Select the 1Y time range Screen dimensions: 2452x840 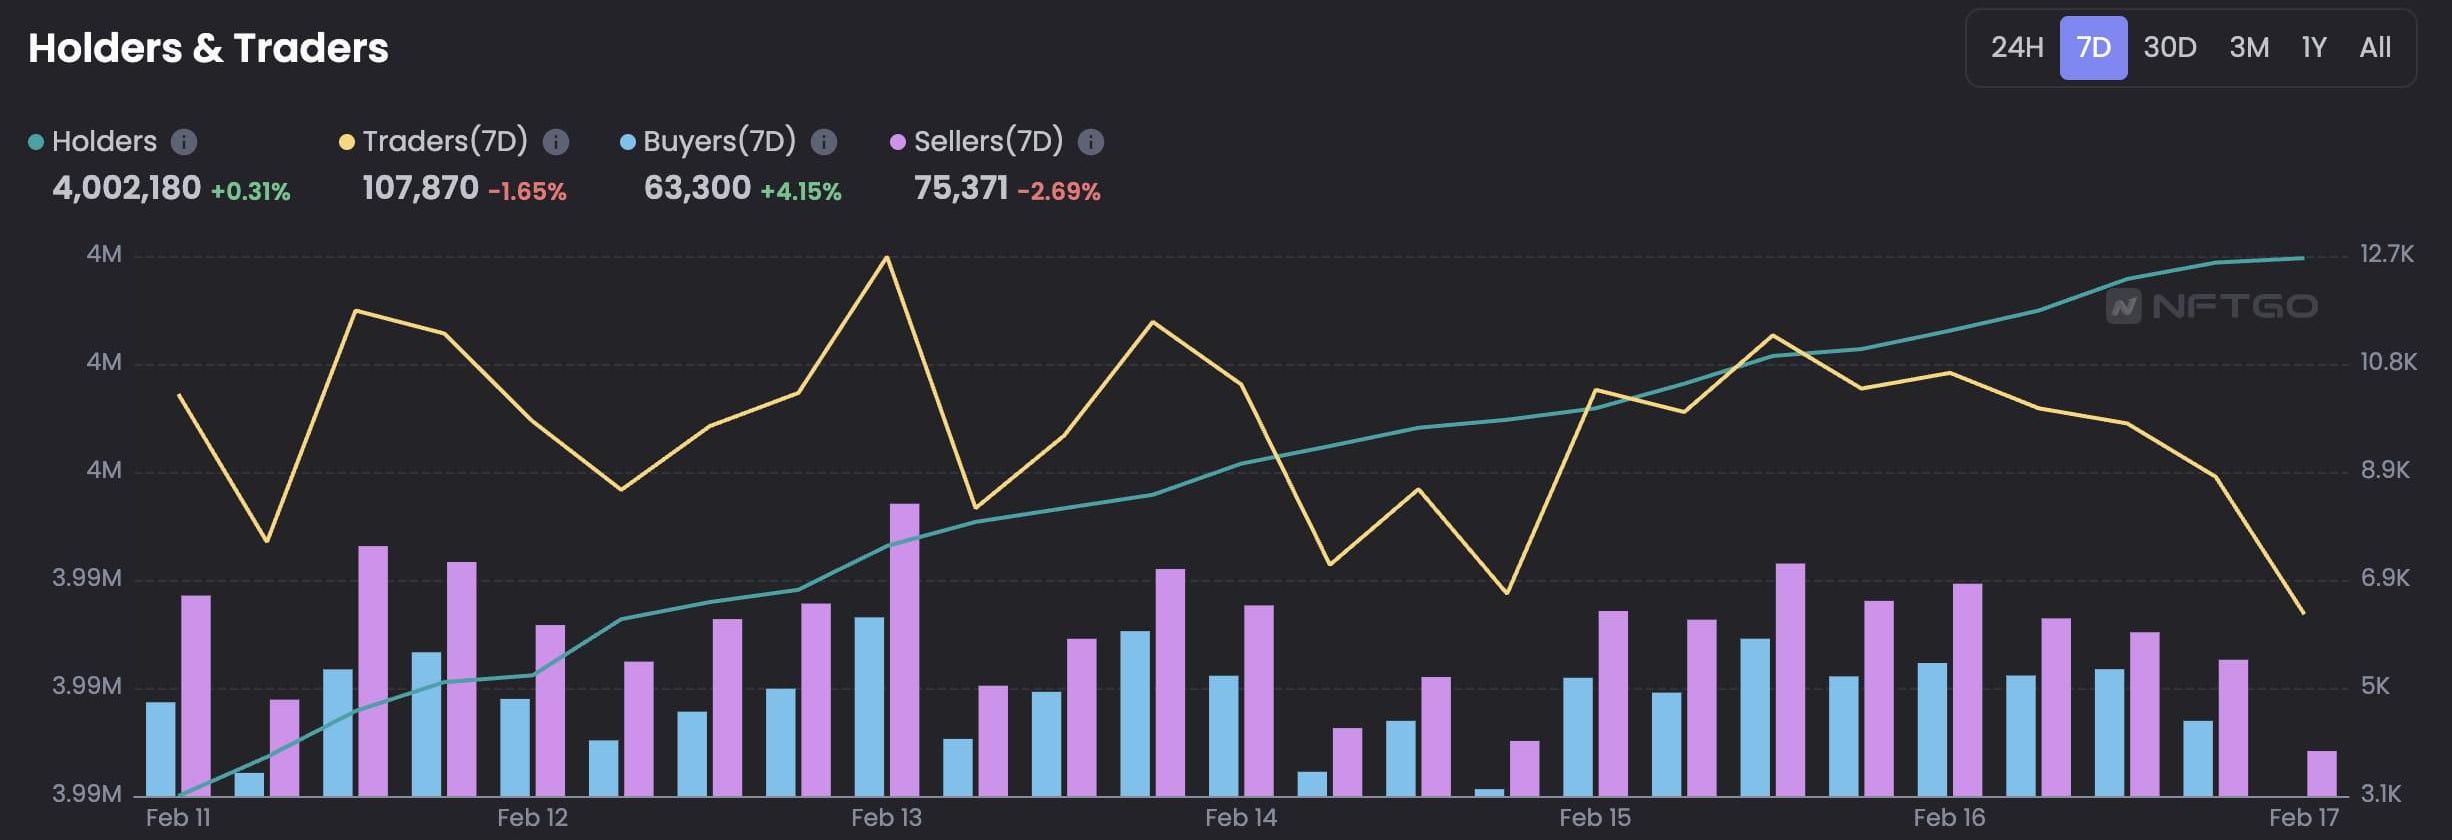(x=2313, y=48)
